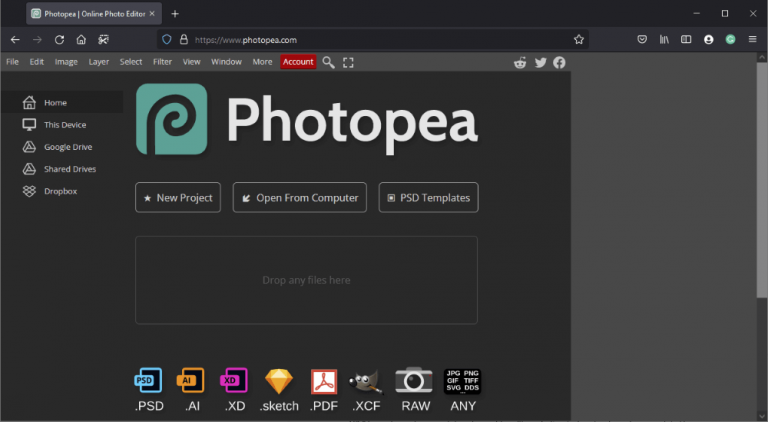Open the Layer menu

(99, 62)
